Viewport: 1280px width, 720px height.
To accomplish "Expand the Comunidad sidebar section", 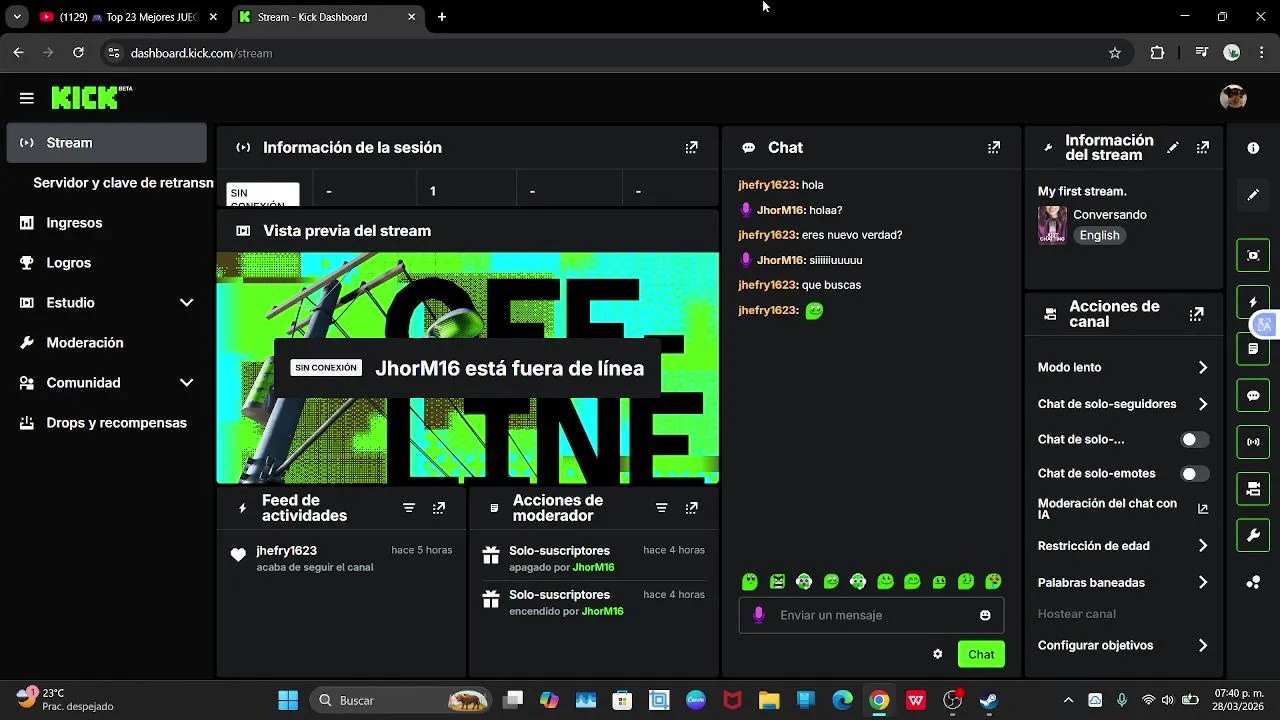I will click(x=106, y=383).
